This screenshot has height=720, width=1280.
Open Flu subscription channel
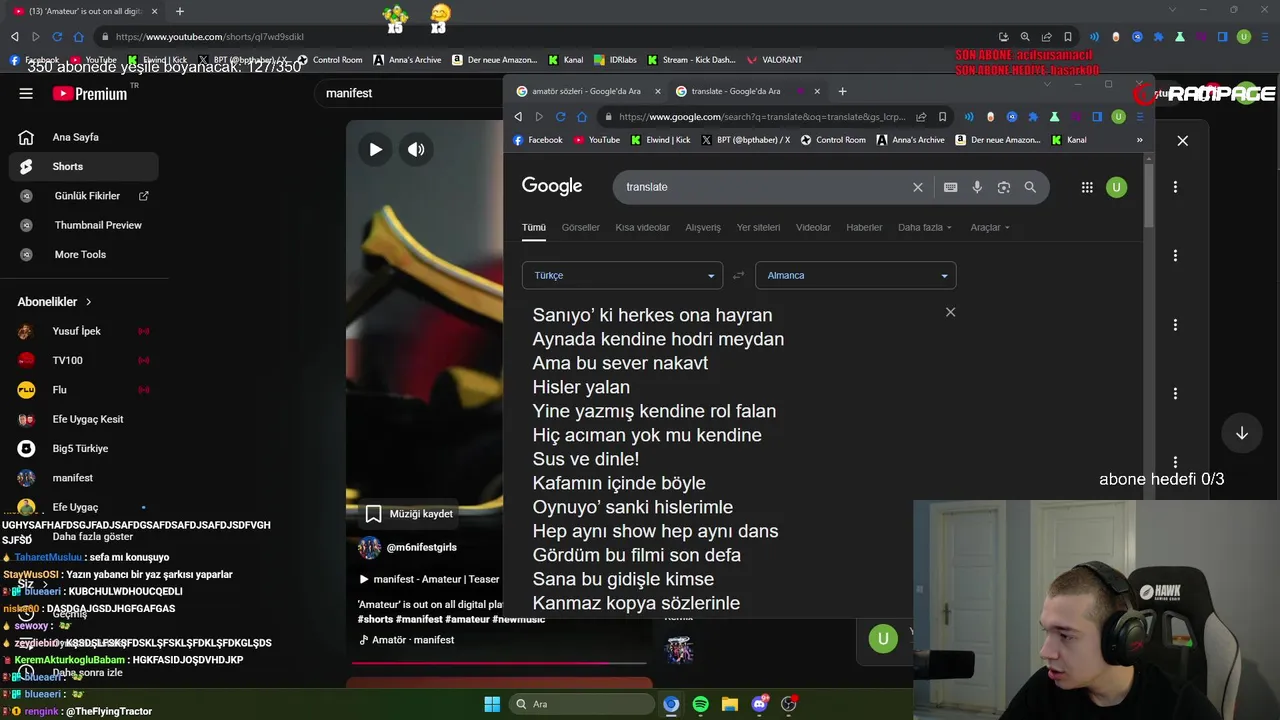tap(83, 389)
